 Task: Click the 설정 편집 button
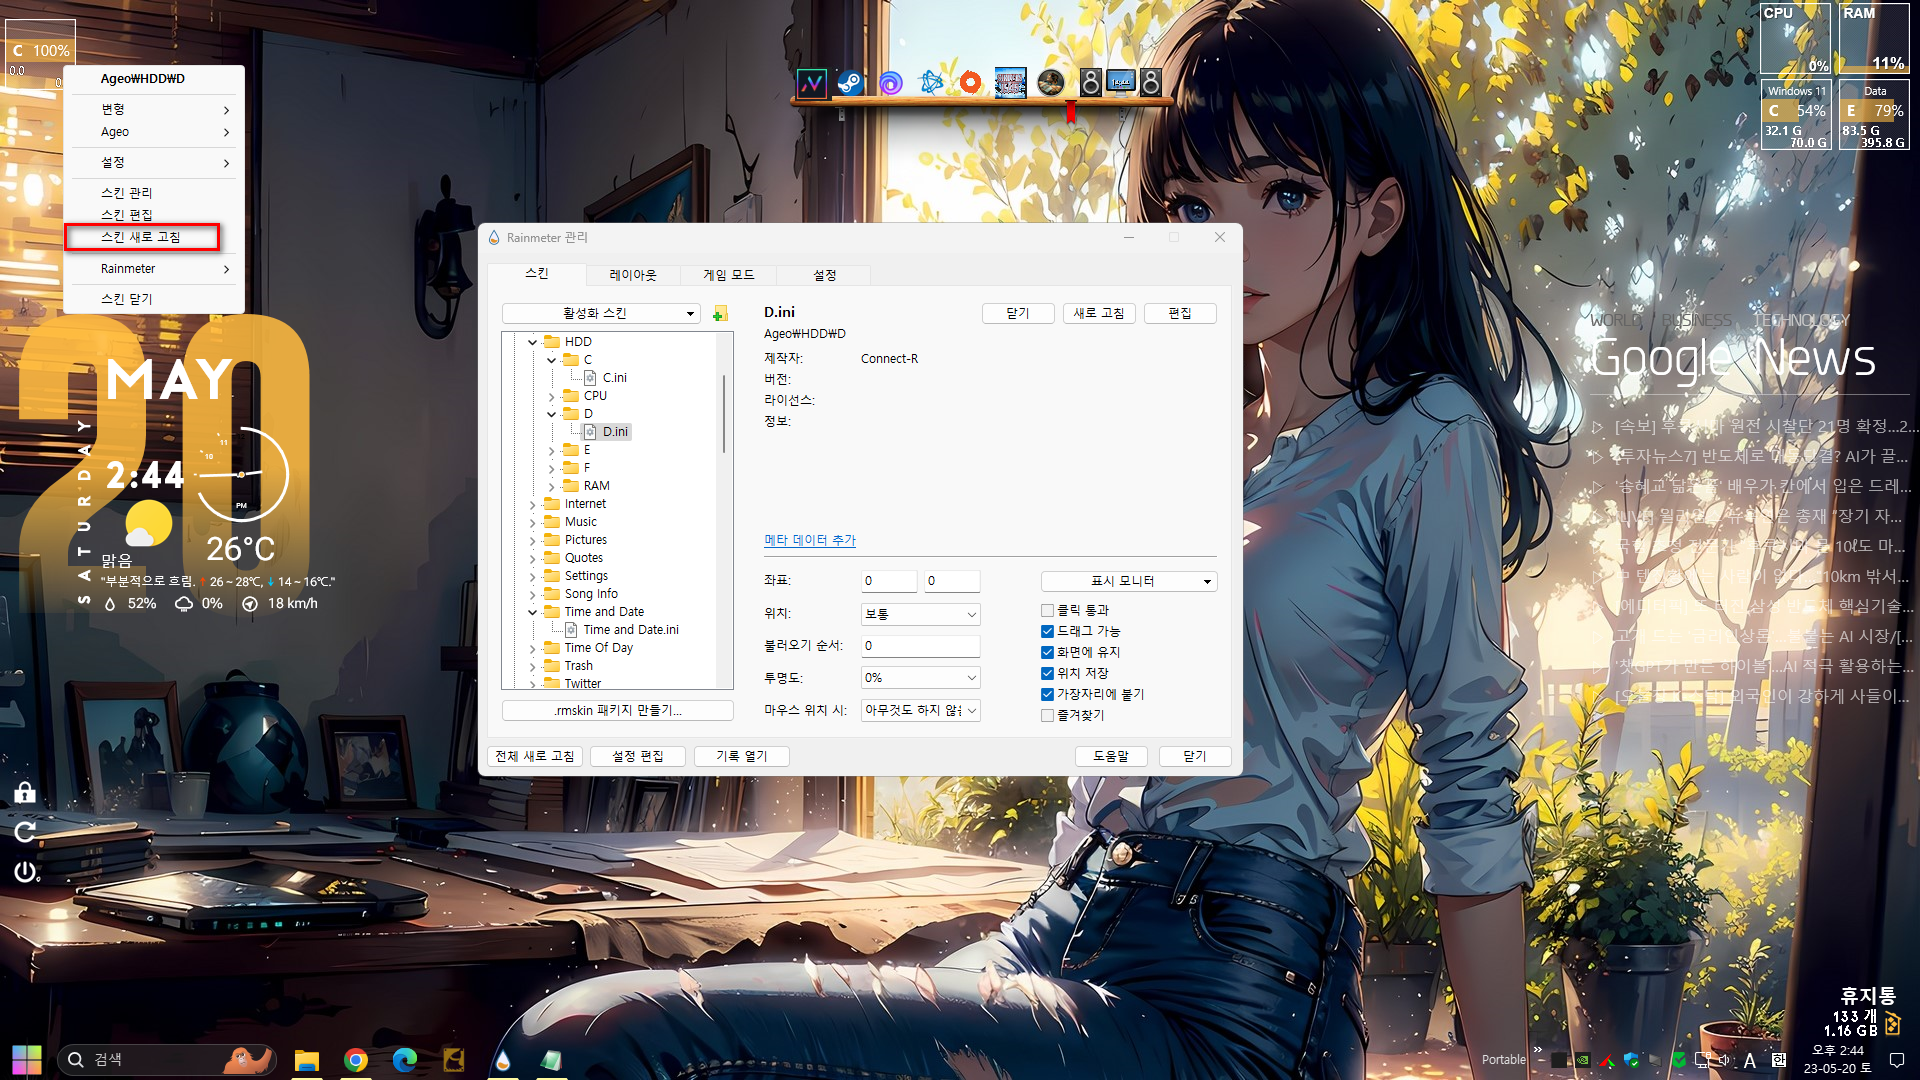click(x=638, y=756)
